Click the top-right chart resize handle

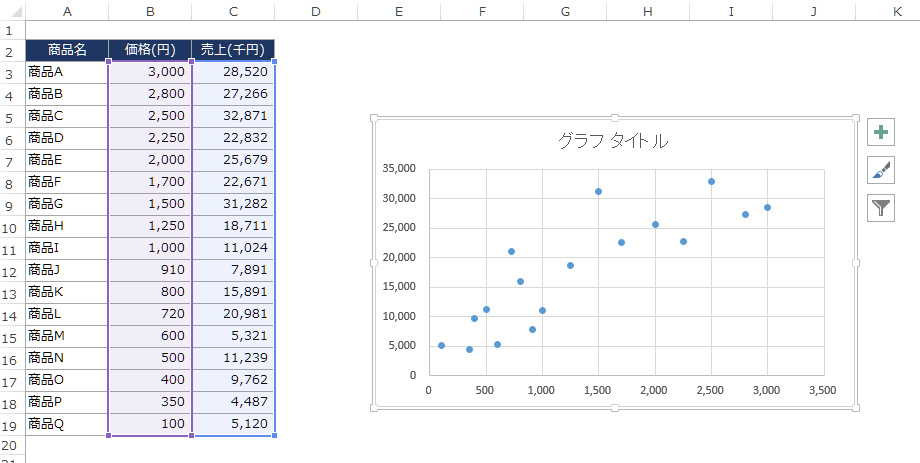click(856, 118)
